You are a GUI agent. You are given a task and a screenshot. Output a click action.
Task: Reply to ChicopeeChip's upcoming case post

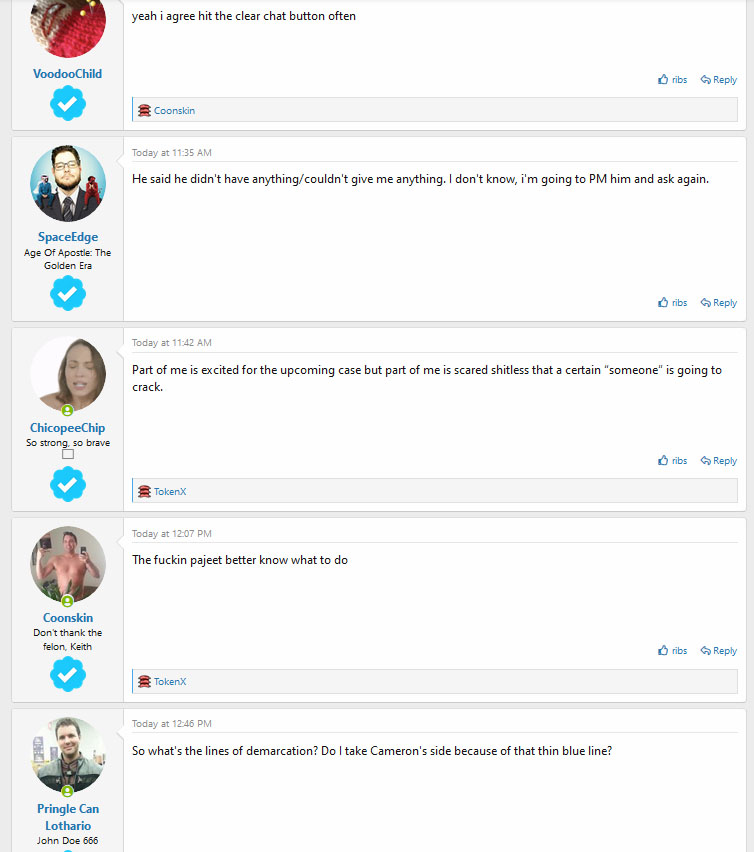(x=719, y=461)
